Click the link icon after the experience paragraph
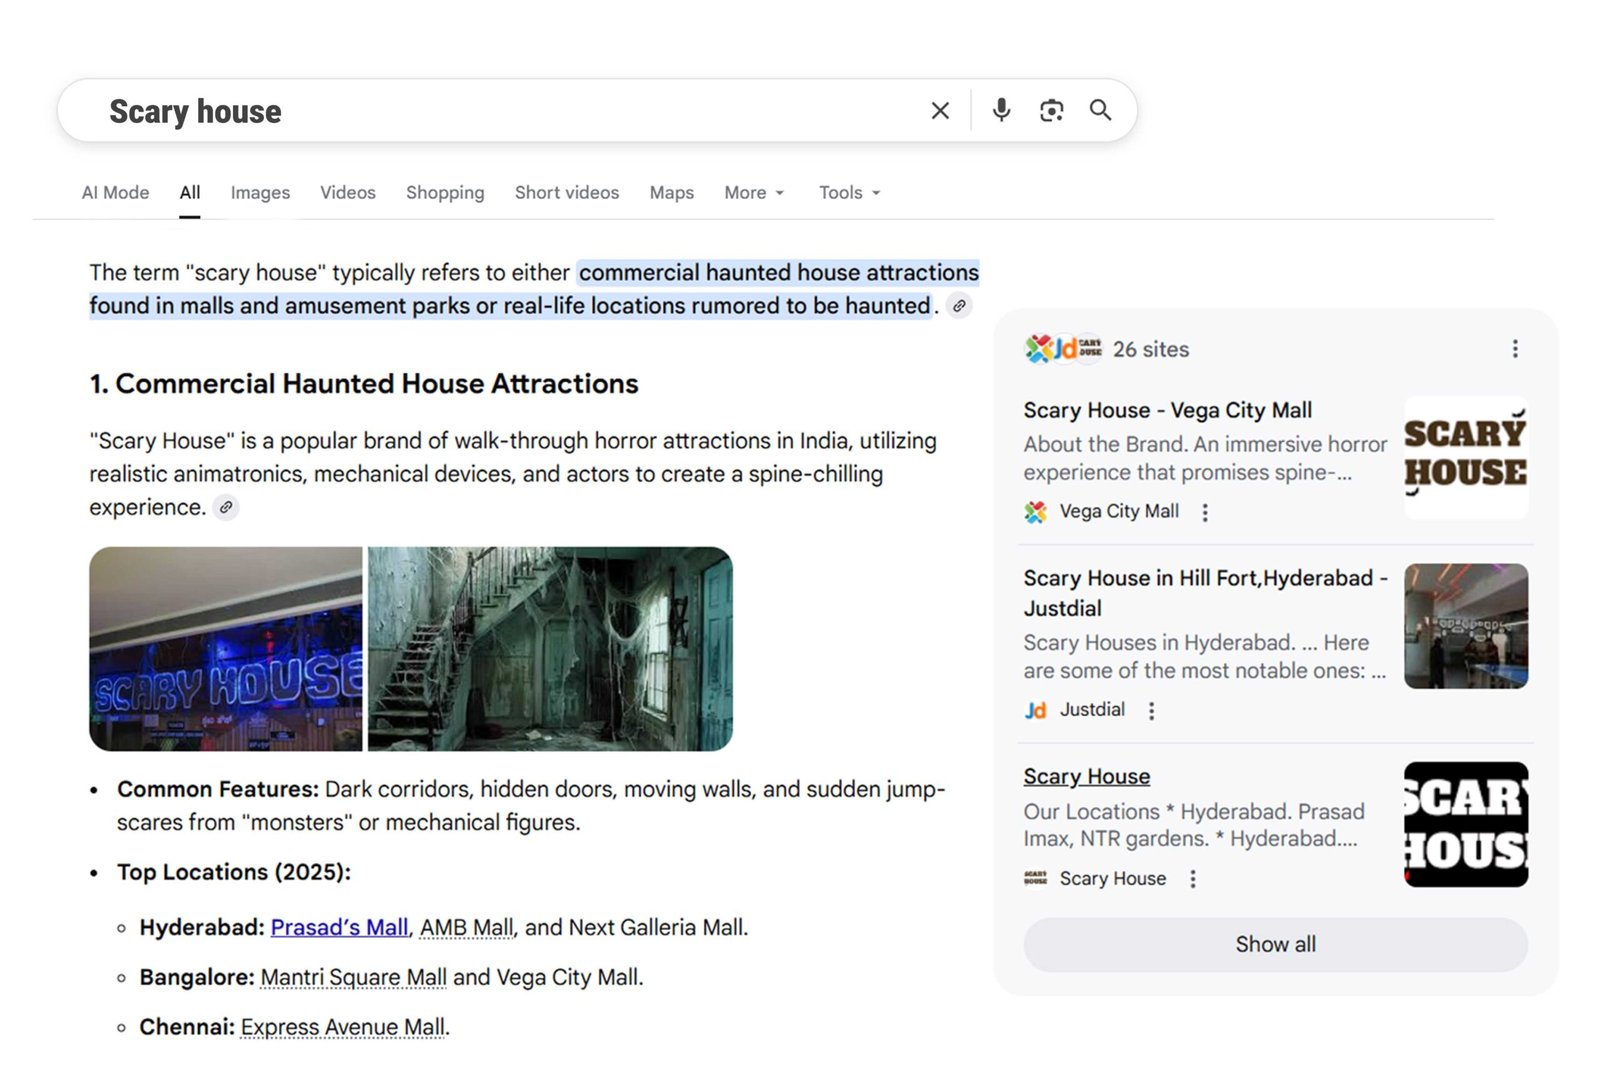1600x1067 pixels. (x=225, y=508)
